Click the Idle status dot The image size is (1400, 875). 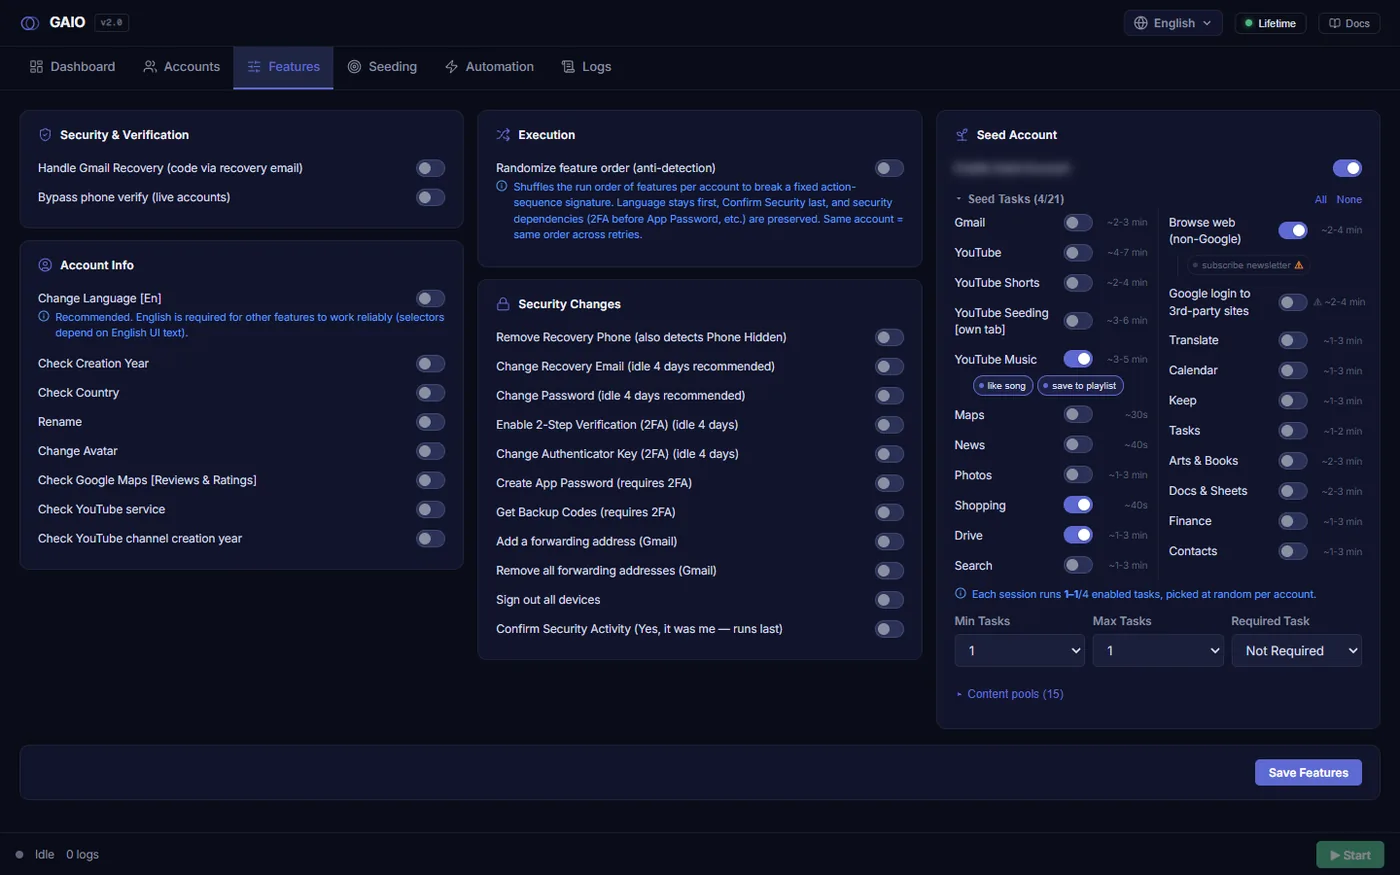[19, 855]
